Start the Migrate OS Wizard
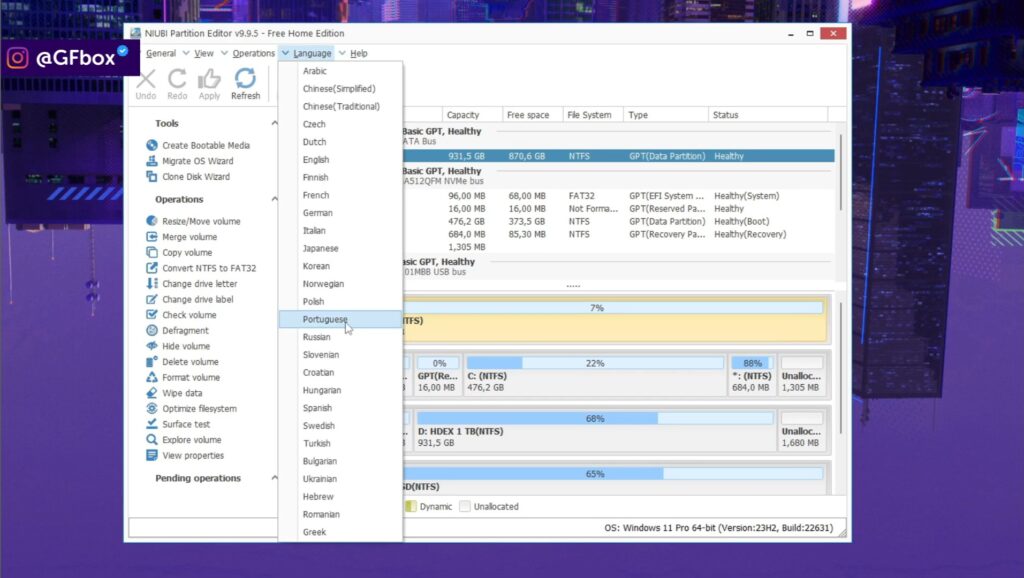Screen dimensions: 1024x578 (x=190, y=161)
